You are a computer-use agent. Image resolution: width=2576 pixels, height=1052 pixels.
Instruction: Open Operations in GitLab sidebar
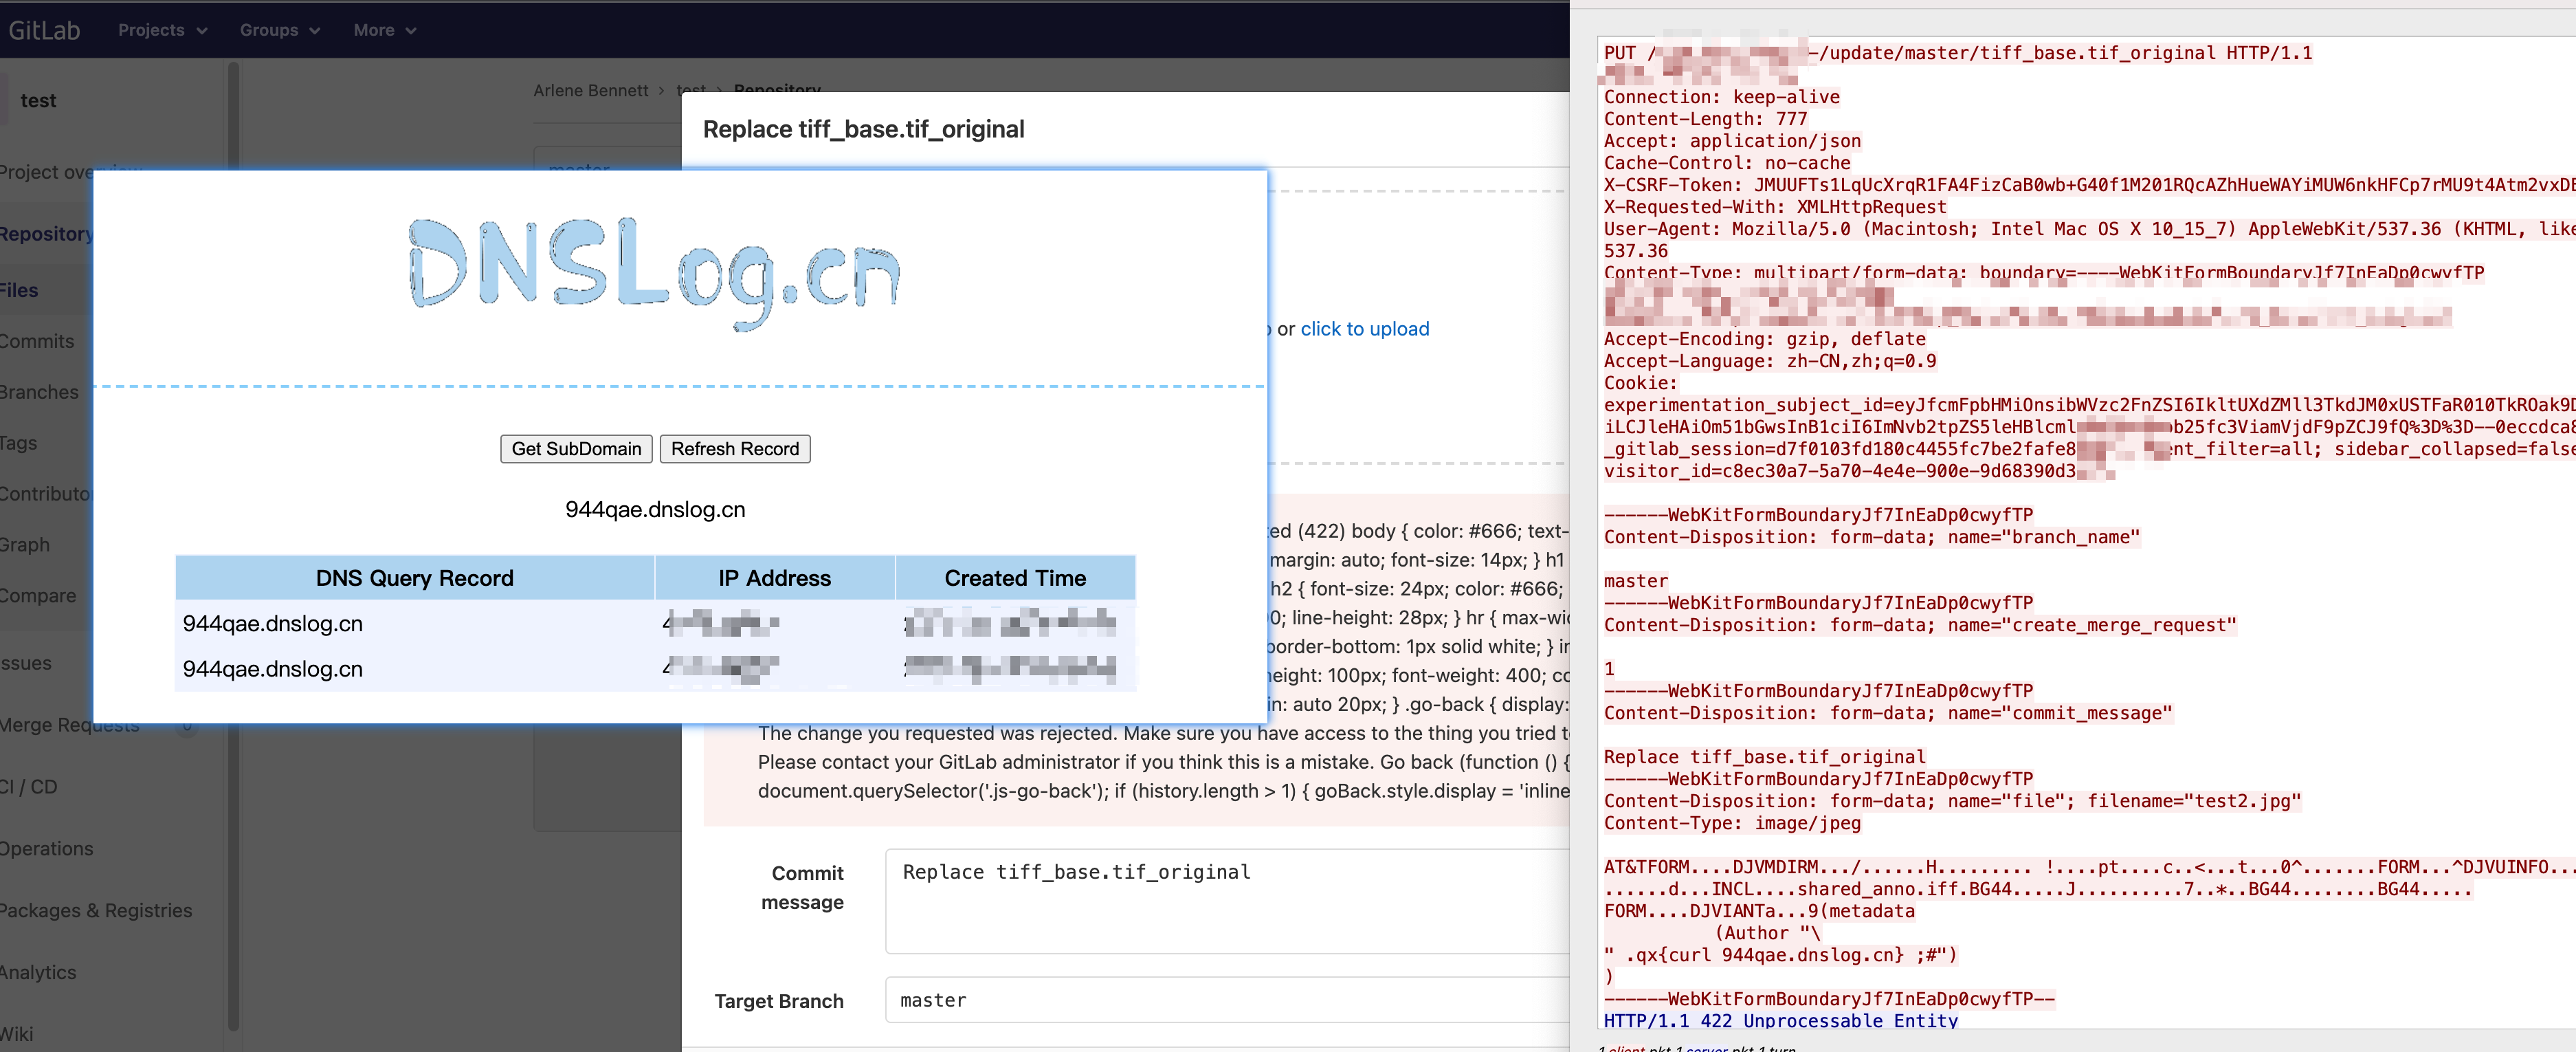pos(47,848)
